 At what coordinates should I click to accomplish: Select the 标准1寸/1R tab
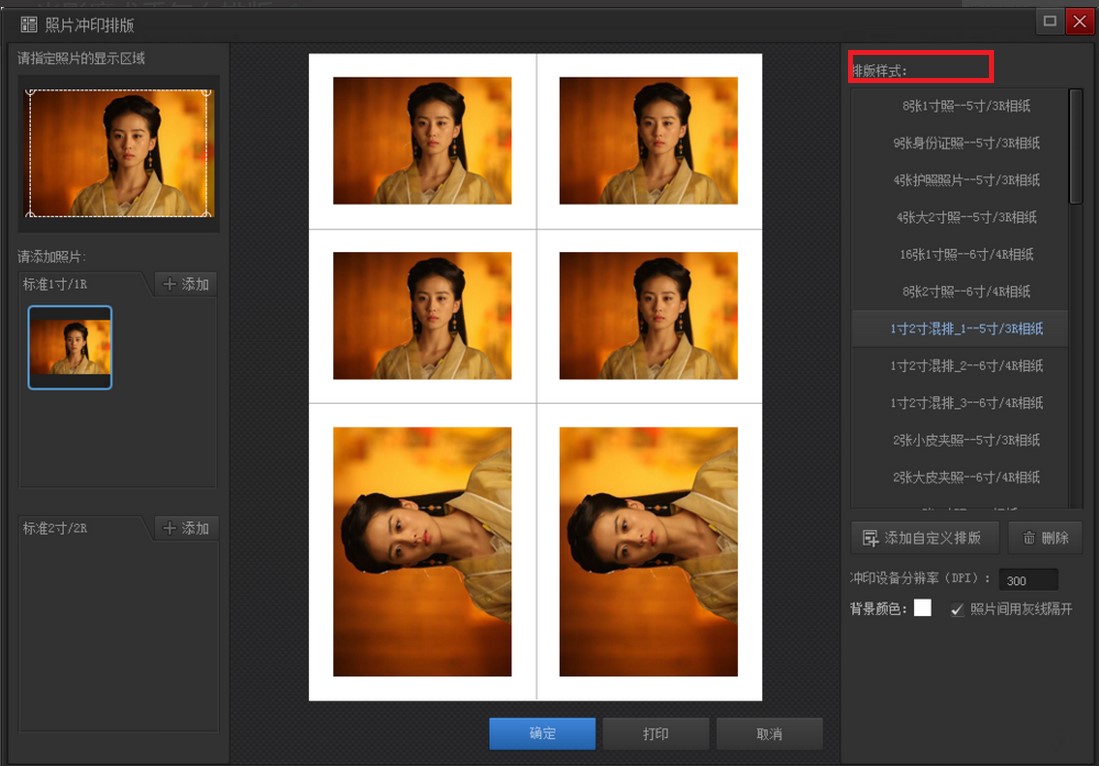pos(84,284)
